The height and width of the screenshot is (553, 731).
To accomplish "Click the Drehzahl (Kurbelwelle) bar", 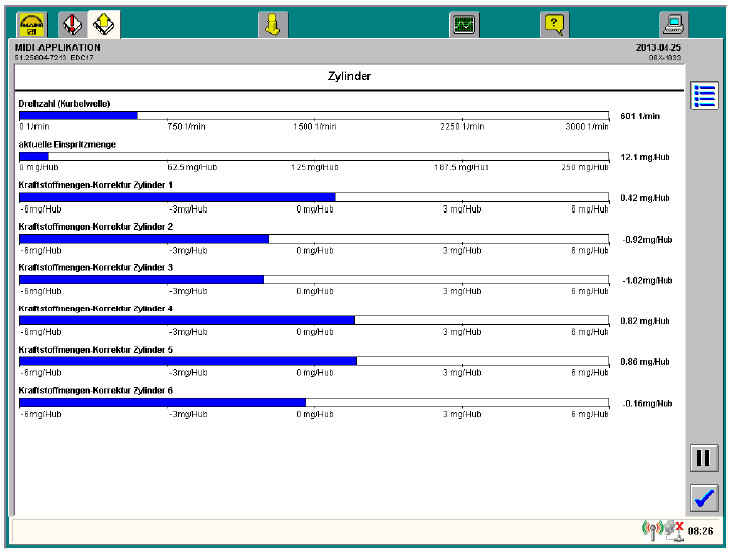I will [x=313, y=115].
